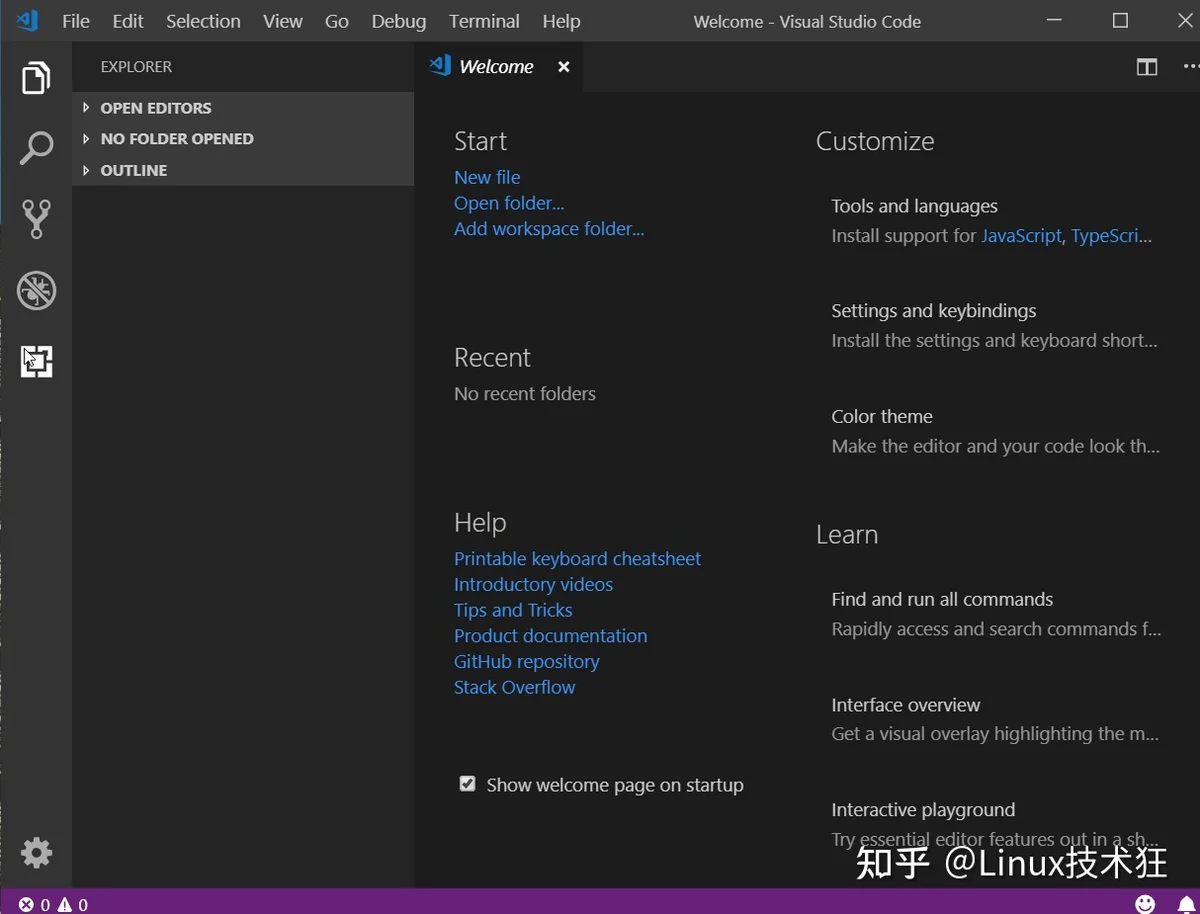The width and height of the screenshot is (1200, 914).
Task: Open the GitHub repository link
Action: tap(527, 661)
